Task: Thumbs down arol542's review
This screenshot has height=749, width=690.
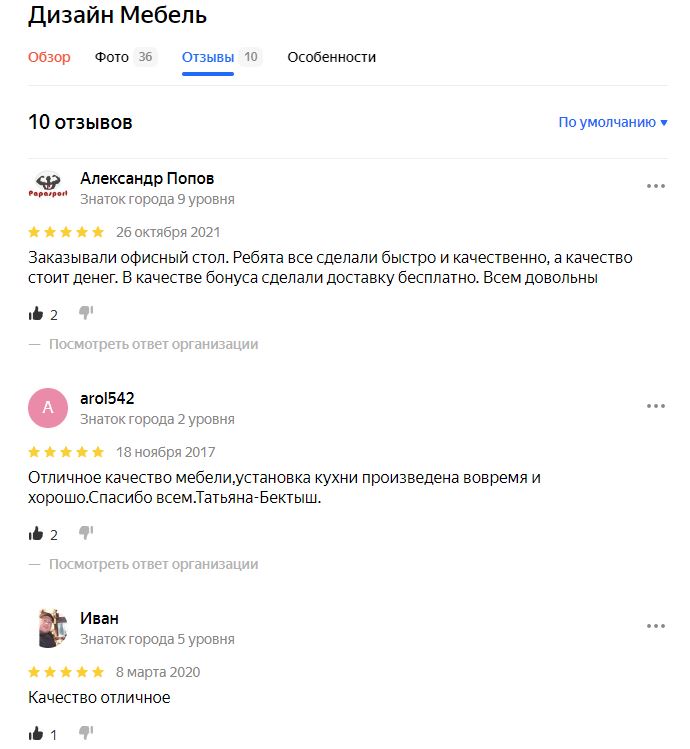Action: click(86, 533)
